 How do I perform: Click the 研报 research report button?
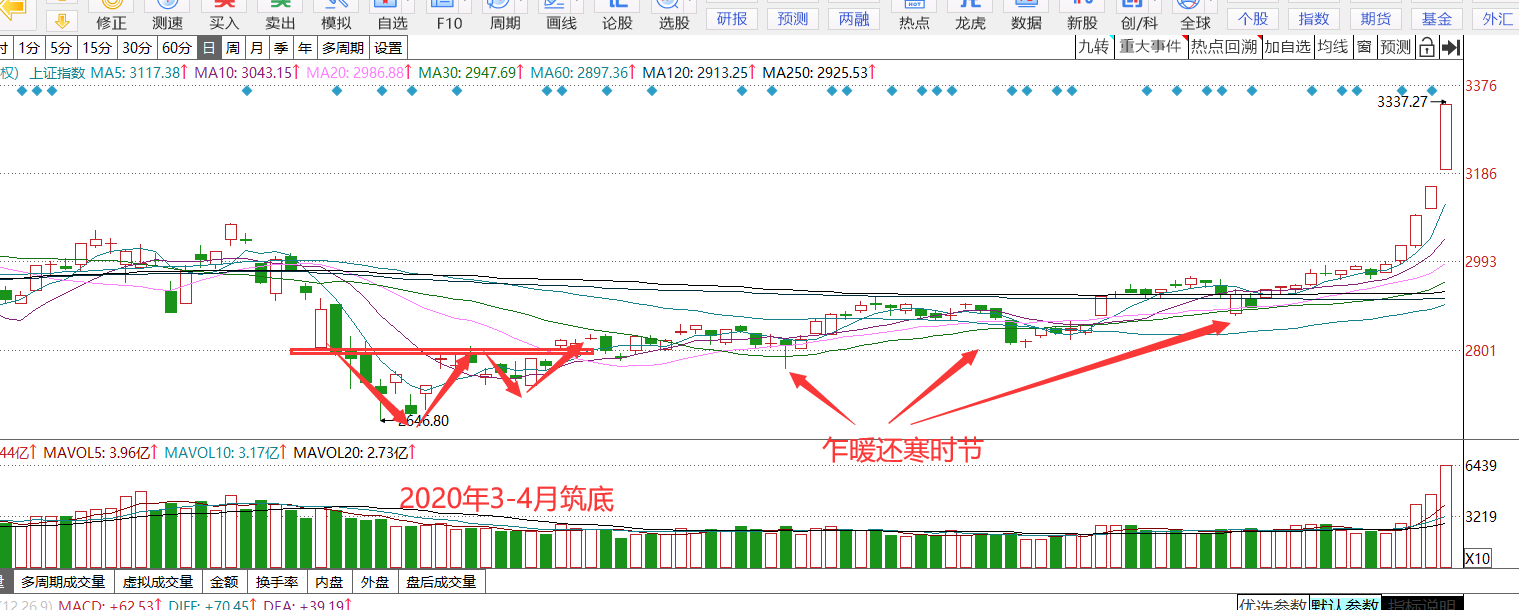(732, 19)
